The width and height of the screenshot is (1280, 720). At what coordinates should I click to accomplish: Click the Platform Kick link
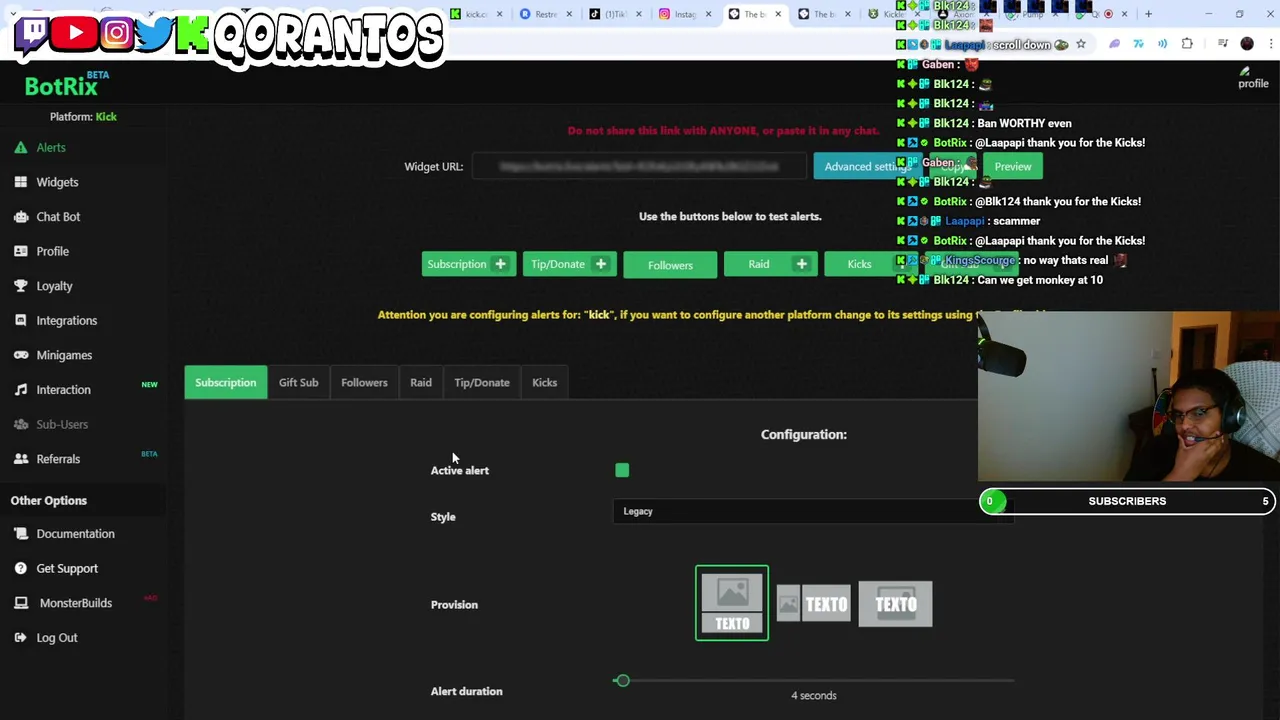point(106,117)
